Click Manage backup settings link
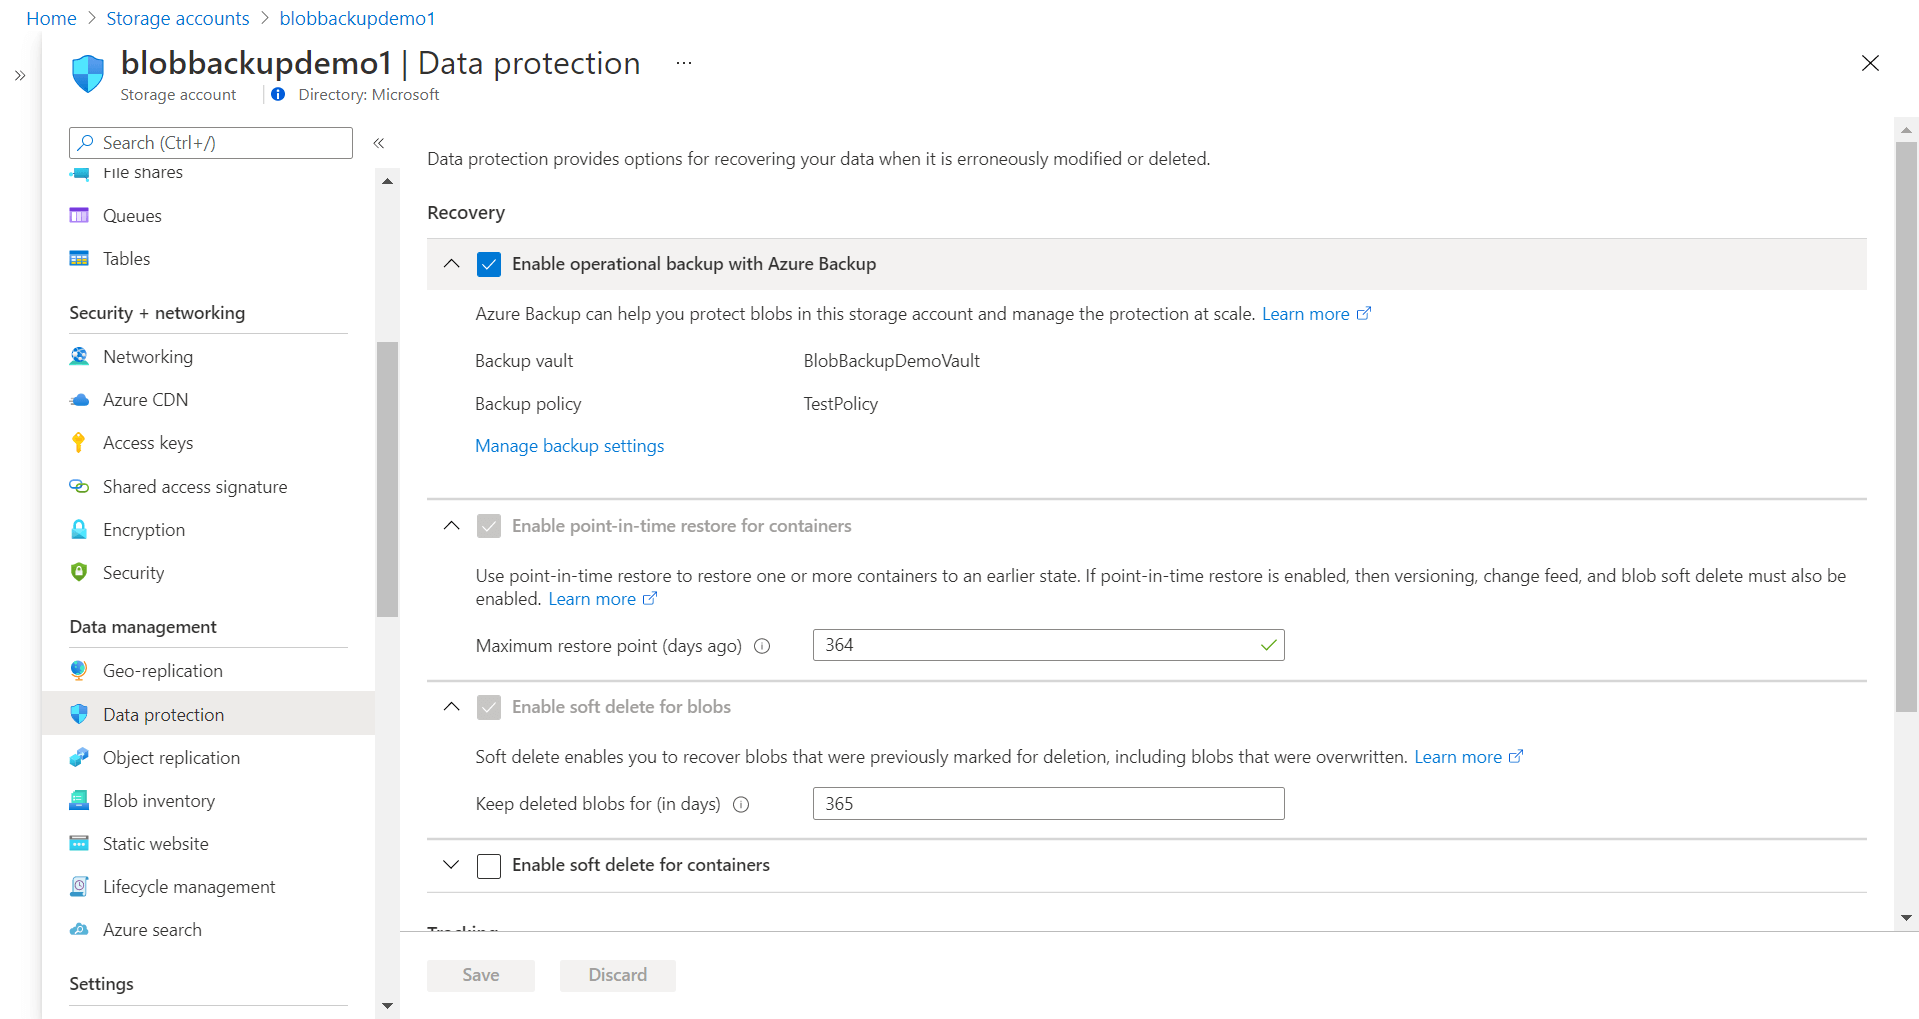This screenshot has width=1919, height=1019. point(569,446)
